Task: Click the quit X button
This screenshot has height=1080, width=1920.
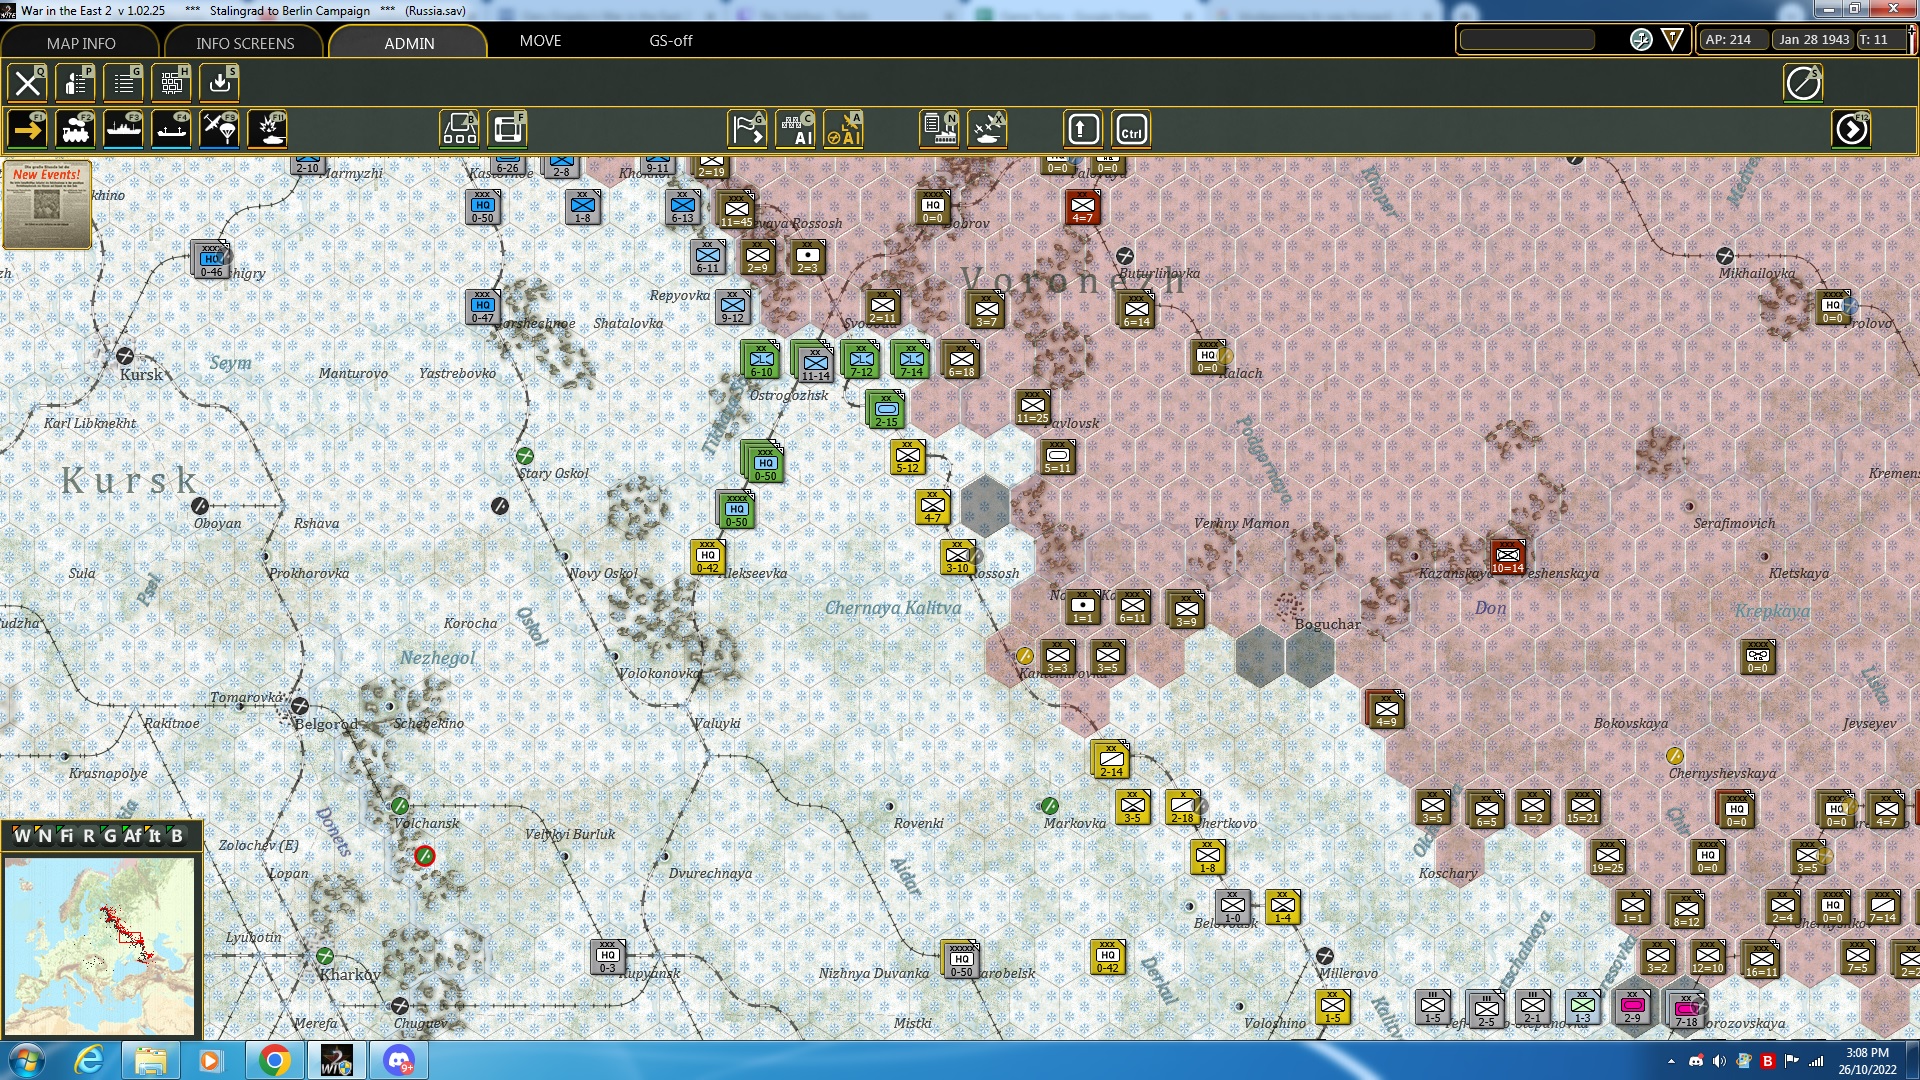Action: pos(27,83)
